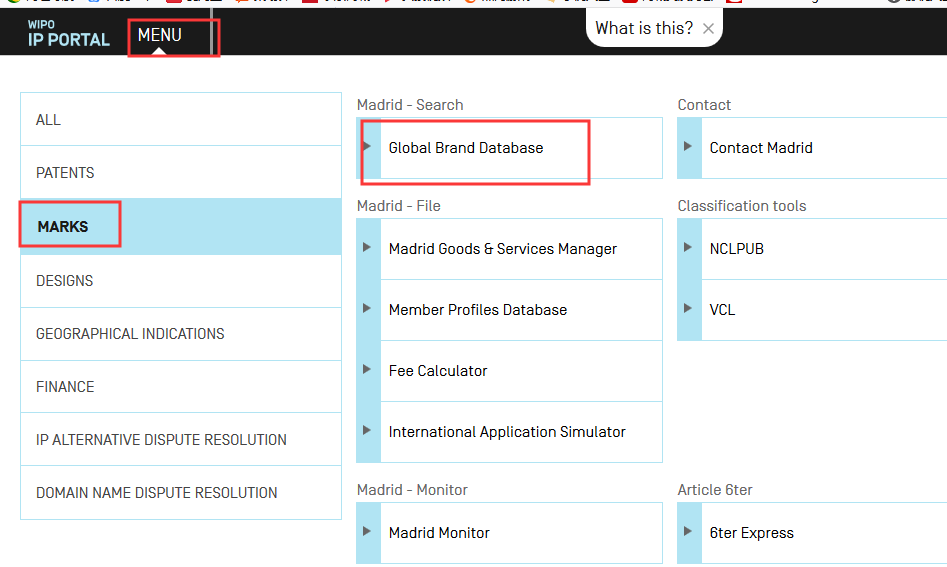
Task: Open 6ter Express
Action: 751,533
